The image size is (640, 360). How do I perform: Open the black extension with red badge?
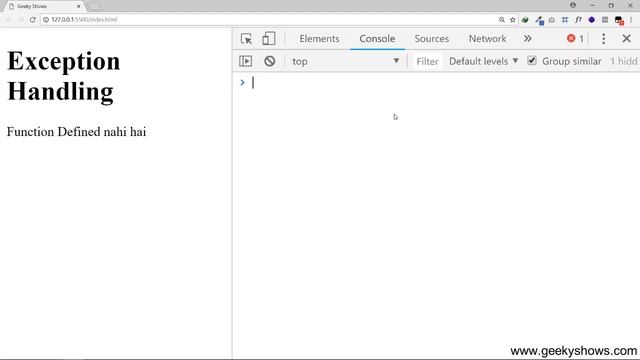tap(619, 20)
